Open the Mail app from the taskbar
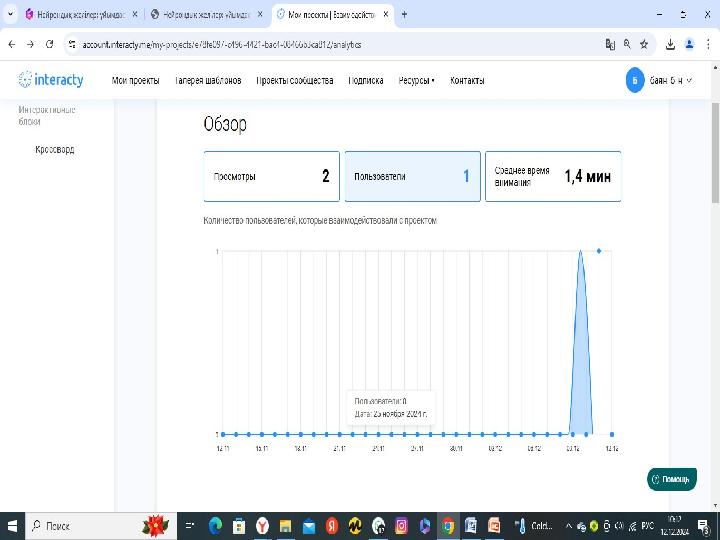This screenshot has width=720, height=540. click(309, 526)
